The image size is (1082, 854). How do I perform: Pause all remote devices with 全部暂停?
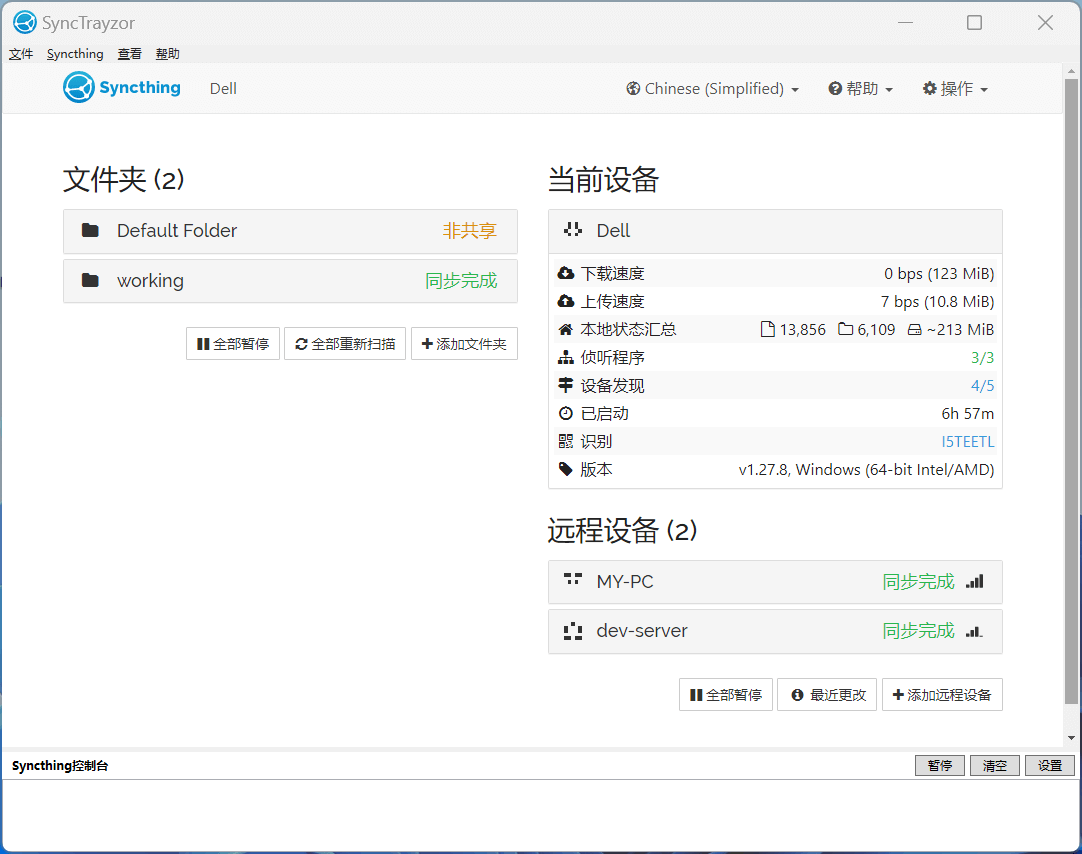click(726, 695)
